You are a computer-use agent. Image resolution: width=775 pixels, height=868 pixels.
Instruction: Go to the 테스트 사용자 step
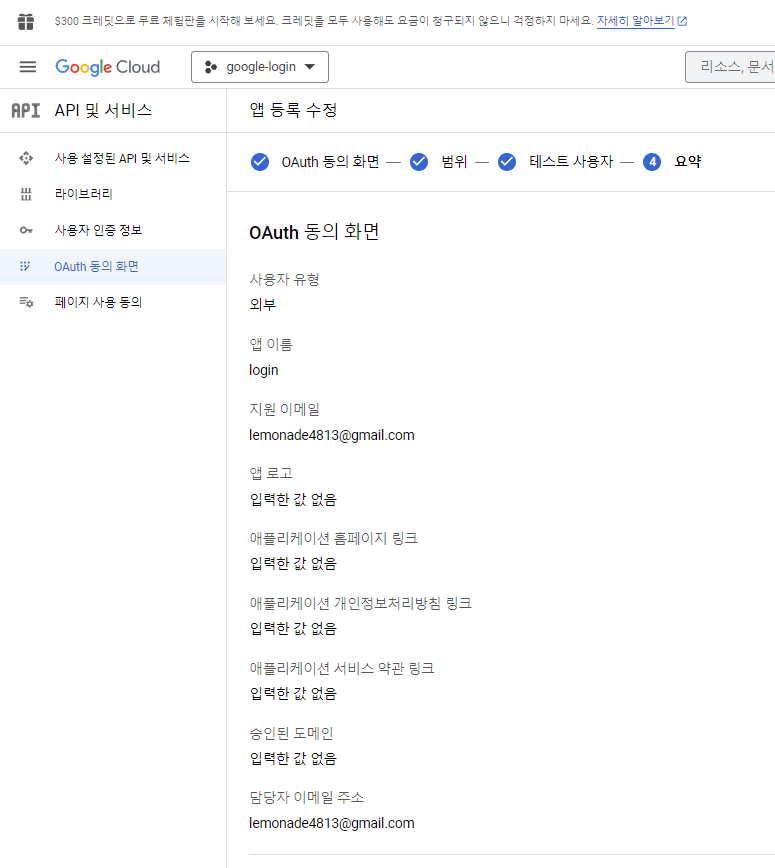[x=571, y=162]
